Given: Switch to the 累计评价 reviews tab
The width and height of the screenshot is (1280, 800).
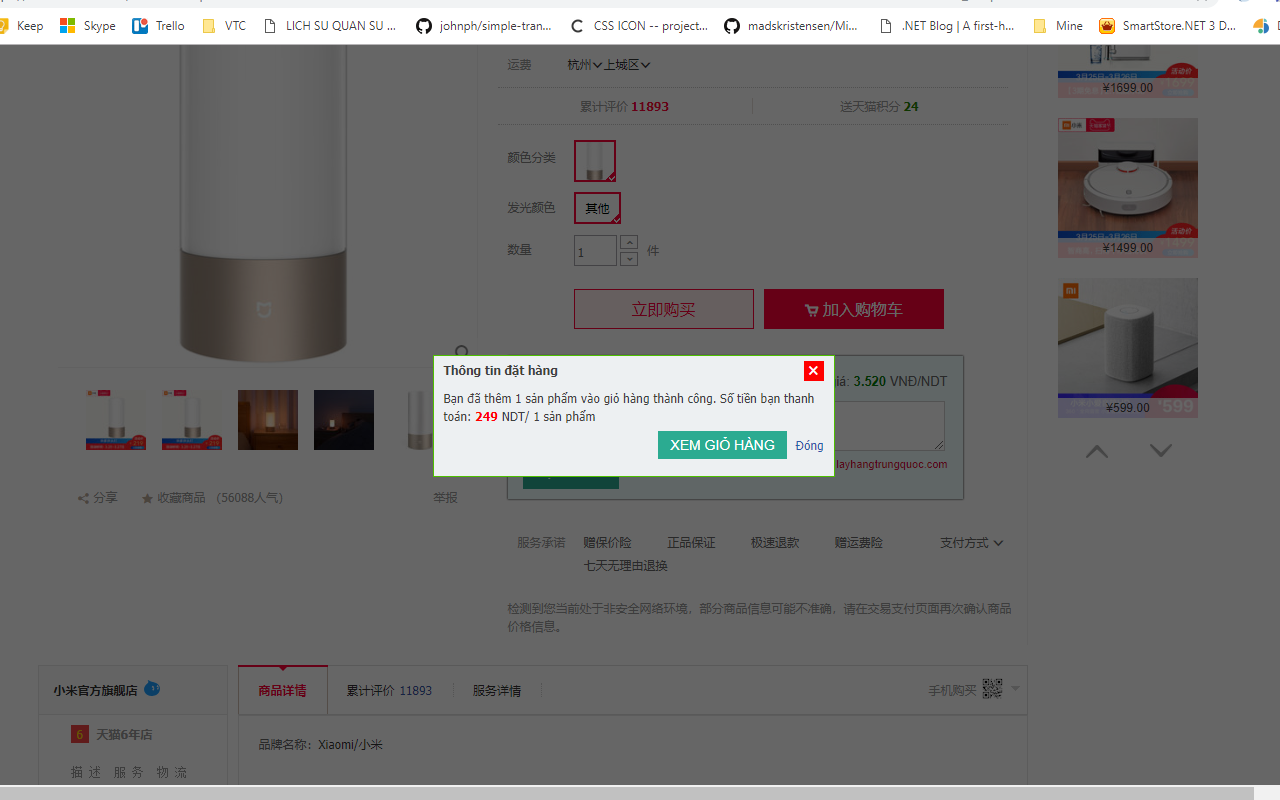Looking at the screenshot, I should (x=389, y=690).
